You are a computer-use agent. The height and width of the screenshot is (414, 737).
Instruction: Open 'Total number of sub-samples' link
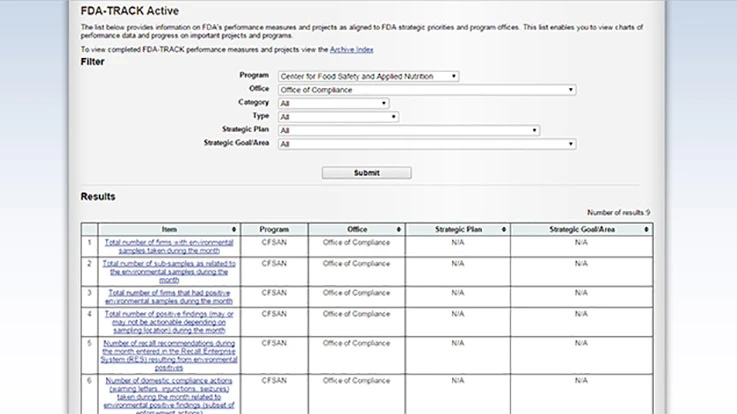(x=168, y=272)
